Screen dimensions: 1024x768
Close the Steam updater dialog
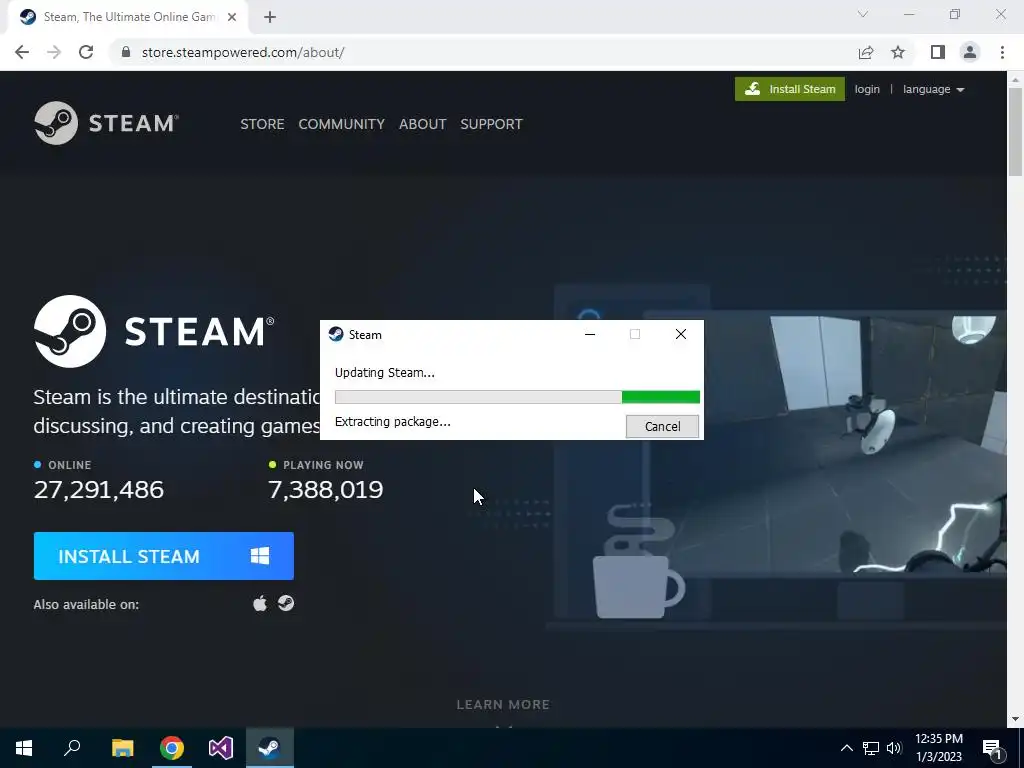click(680, 334)
